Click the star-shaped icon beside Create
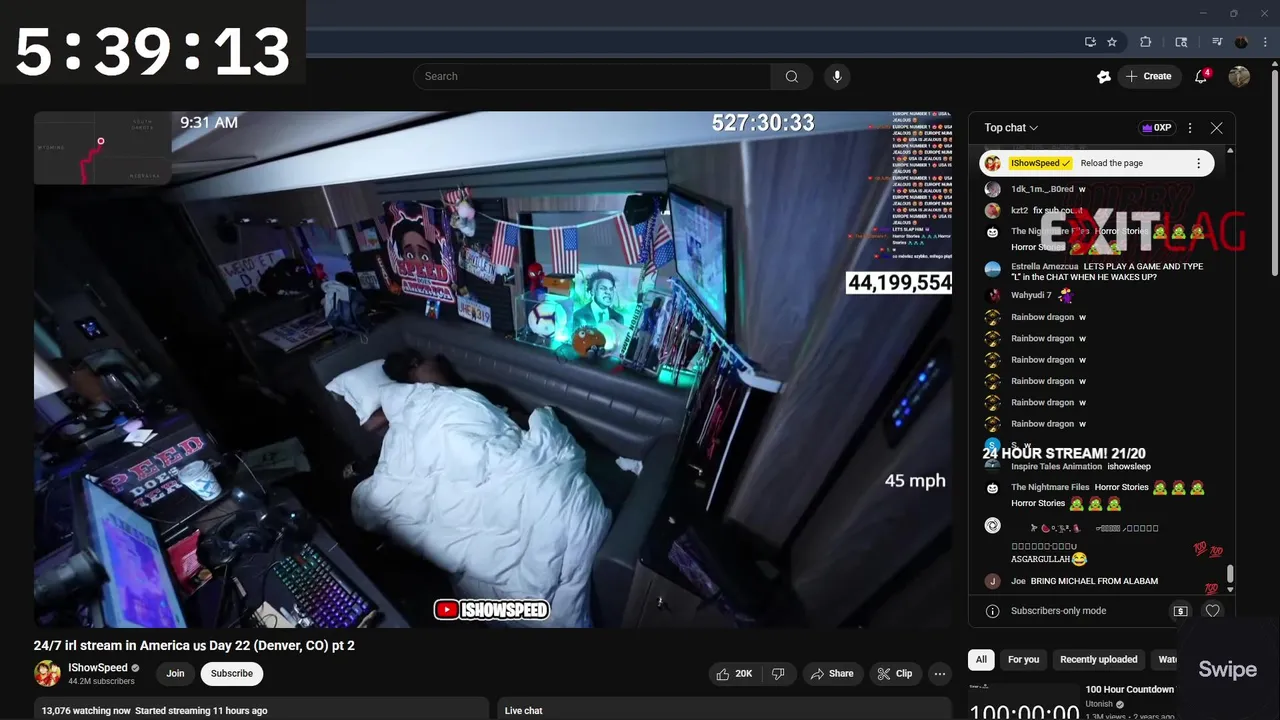 pyautogui.click(x=1104, y=76)
